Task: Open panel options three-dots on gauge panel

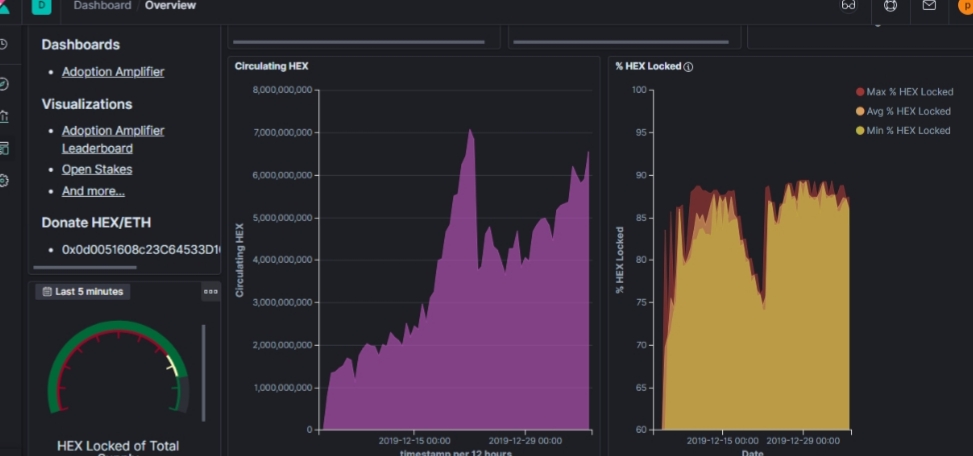Action: click(211, 292)
